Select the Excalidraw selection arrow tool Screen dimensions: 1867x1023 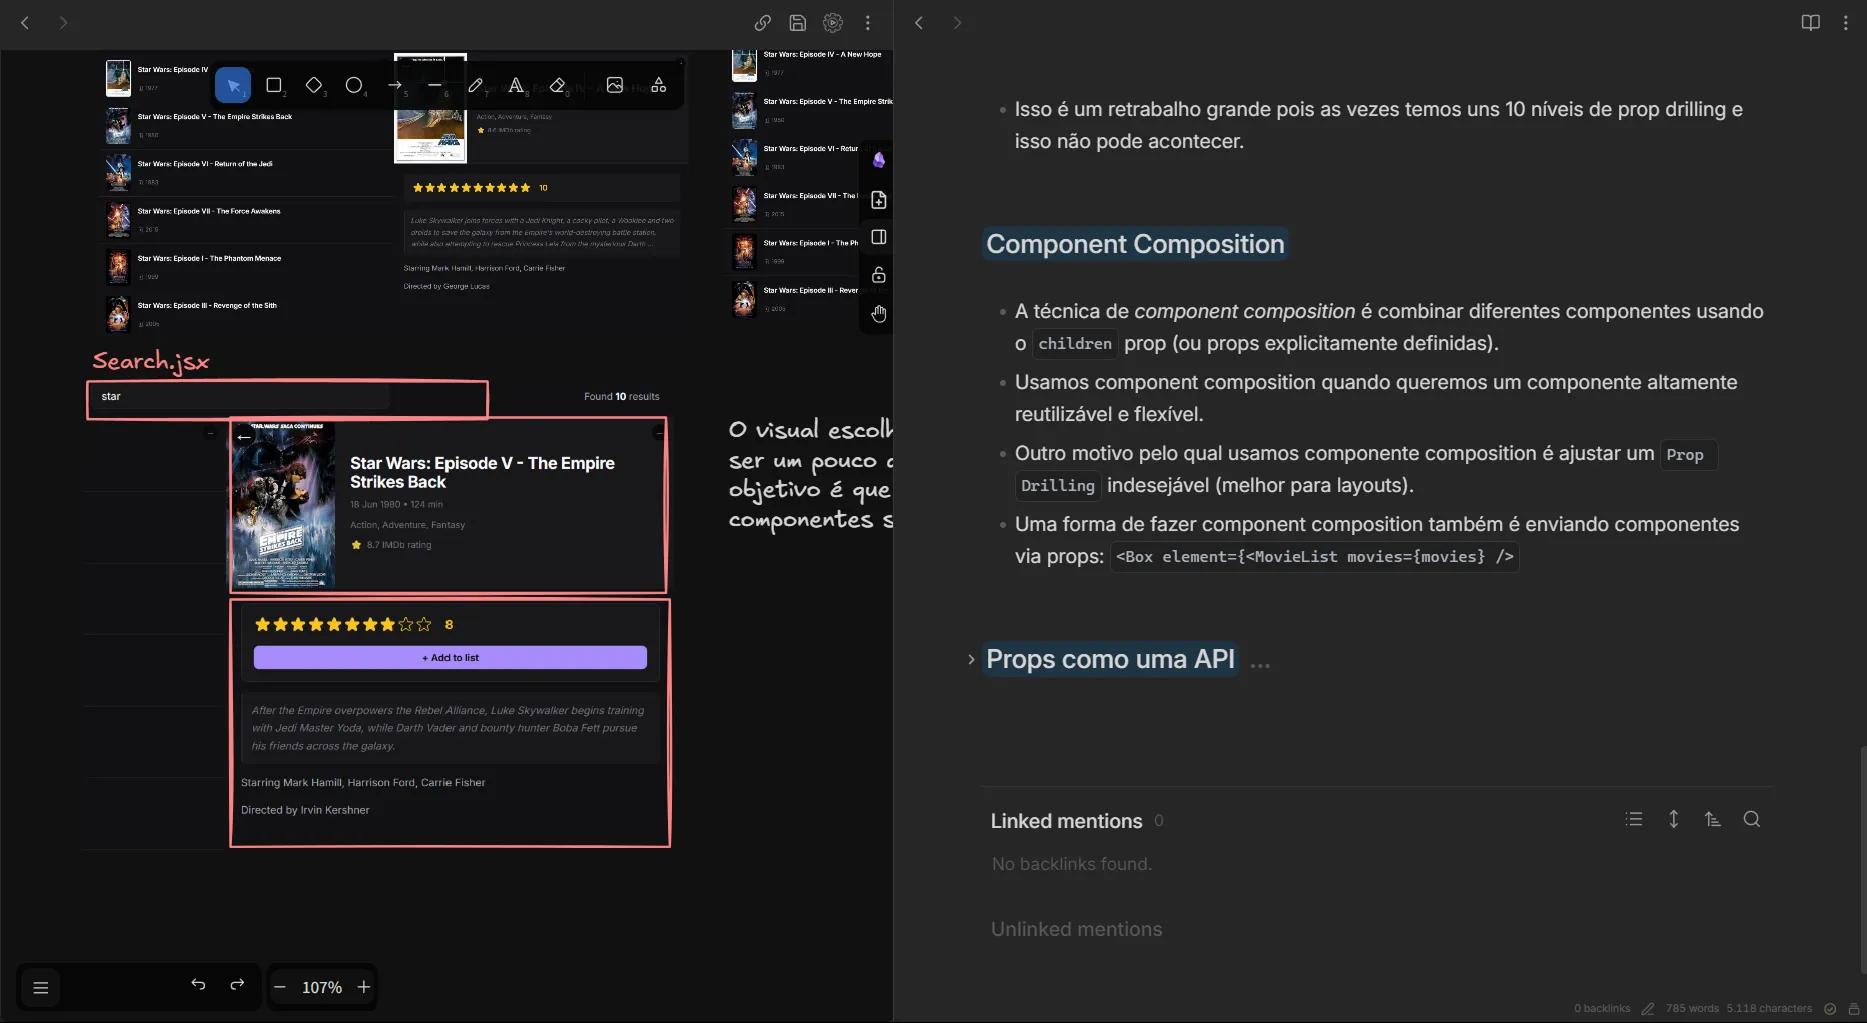233,86
